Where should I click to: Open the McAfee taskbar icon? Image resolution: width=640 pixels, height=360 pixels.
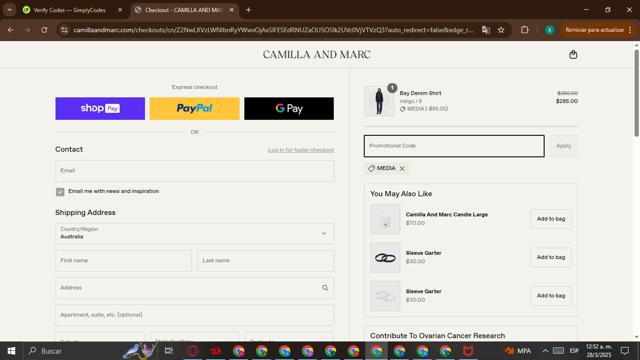468,351
